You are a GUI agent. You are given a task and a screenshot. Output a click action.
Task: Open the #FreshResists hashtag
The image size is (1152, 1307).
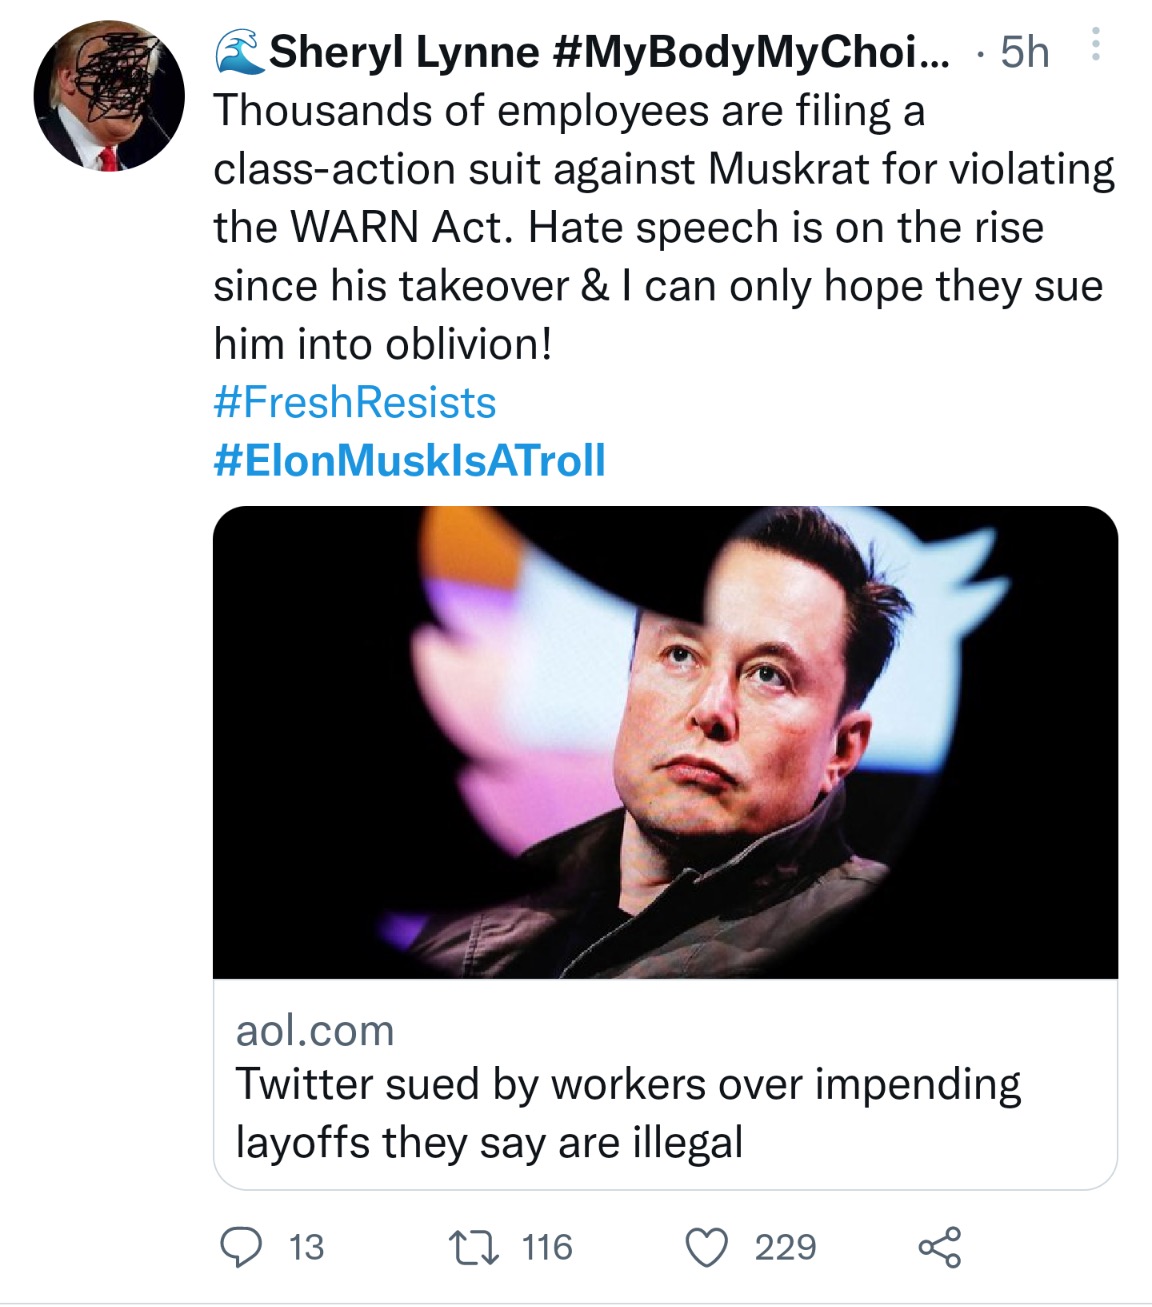[354, 403]
